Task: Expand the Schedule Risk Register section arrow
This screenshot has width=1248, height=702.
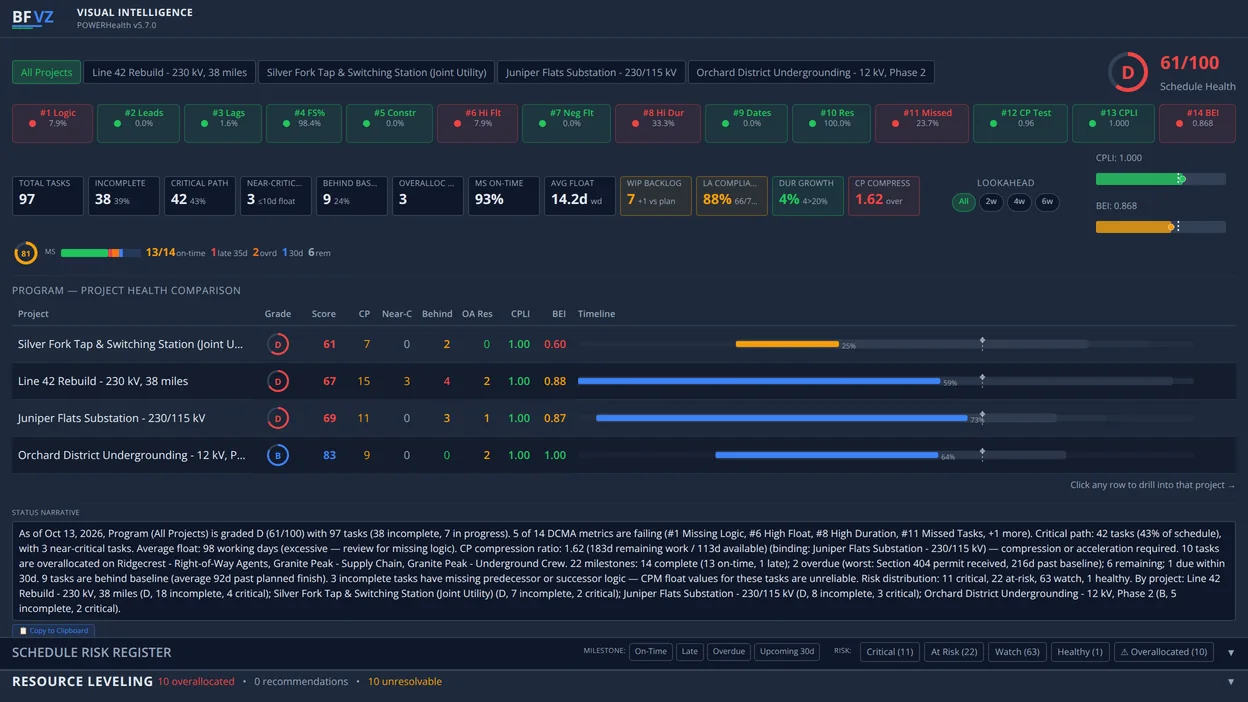Action: coord(1231,653)
